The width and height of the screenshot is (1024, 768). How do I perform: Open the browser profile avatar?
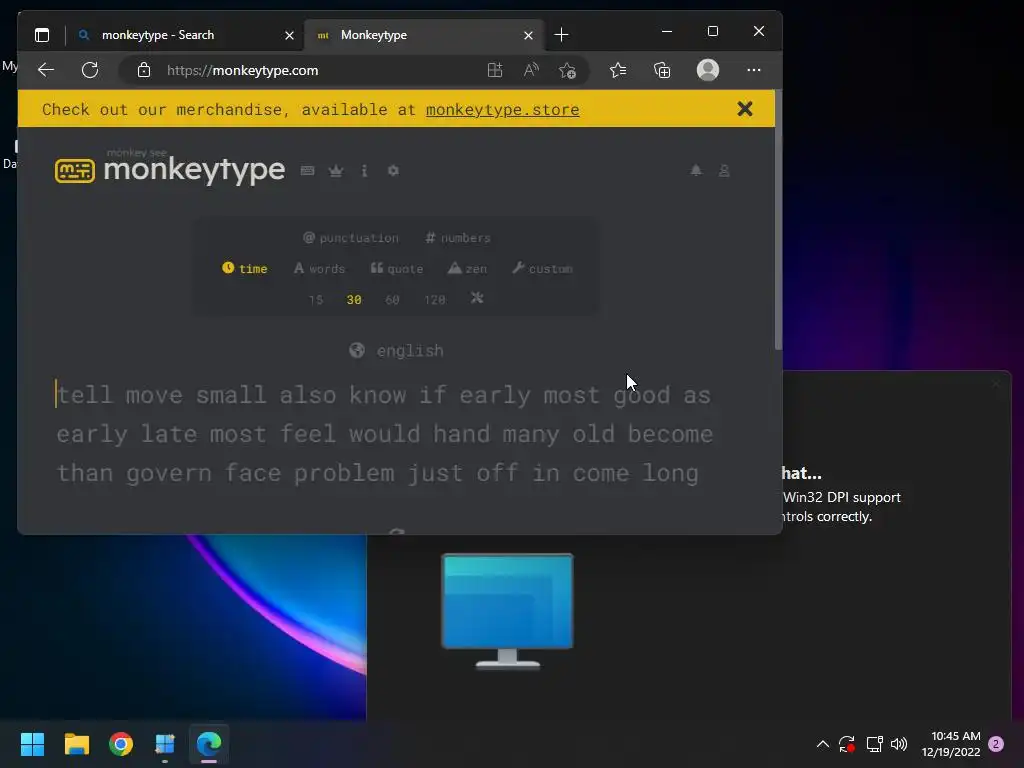[x=708, y=70]
